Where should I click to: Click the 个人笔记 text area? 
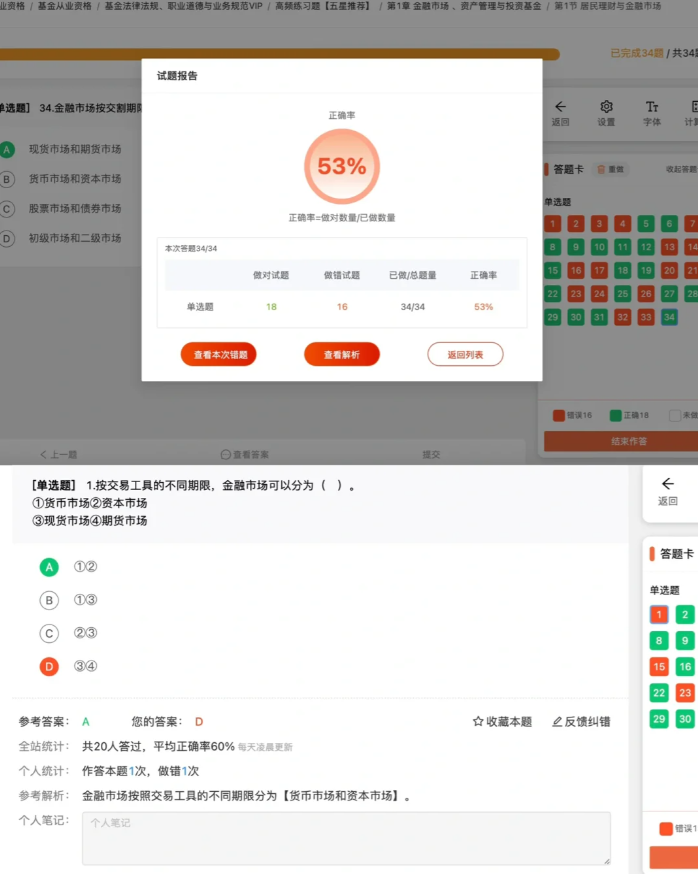[346, 838]
